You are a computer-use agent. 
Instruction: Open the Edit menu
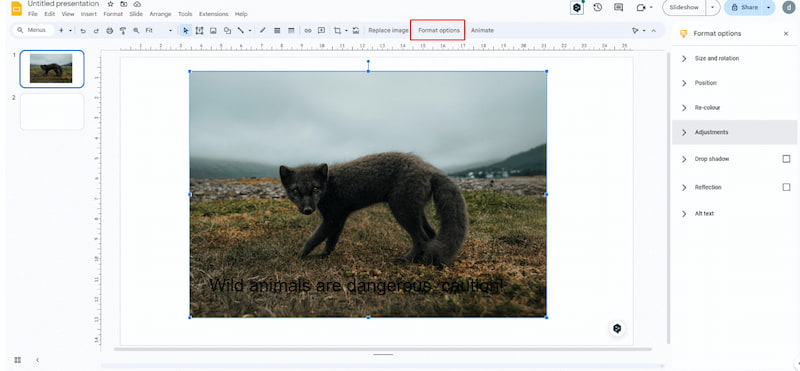point(49,14)
